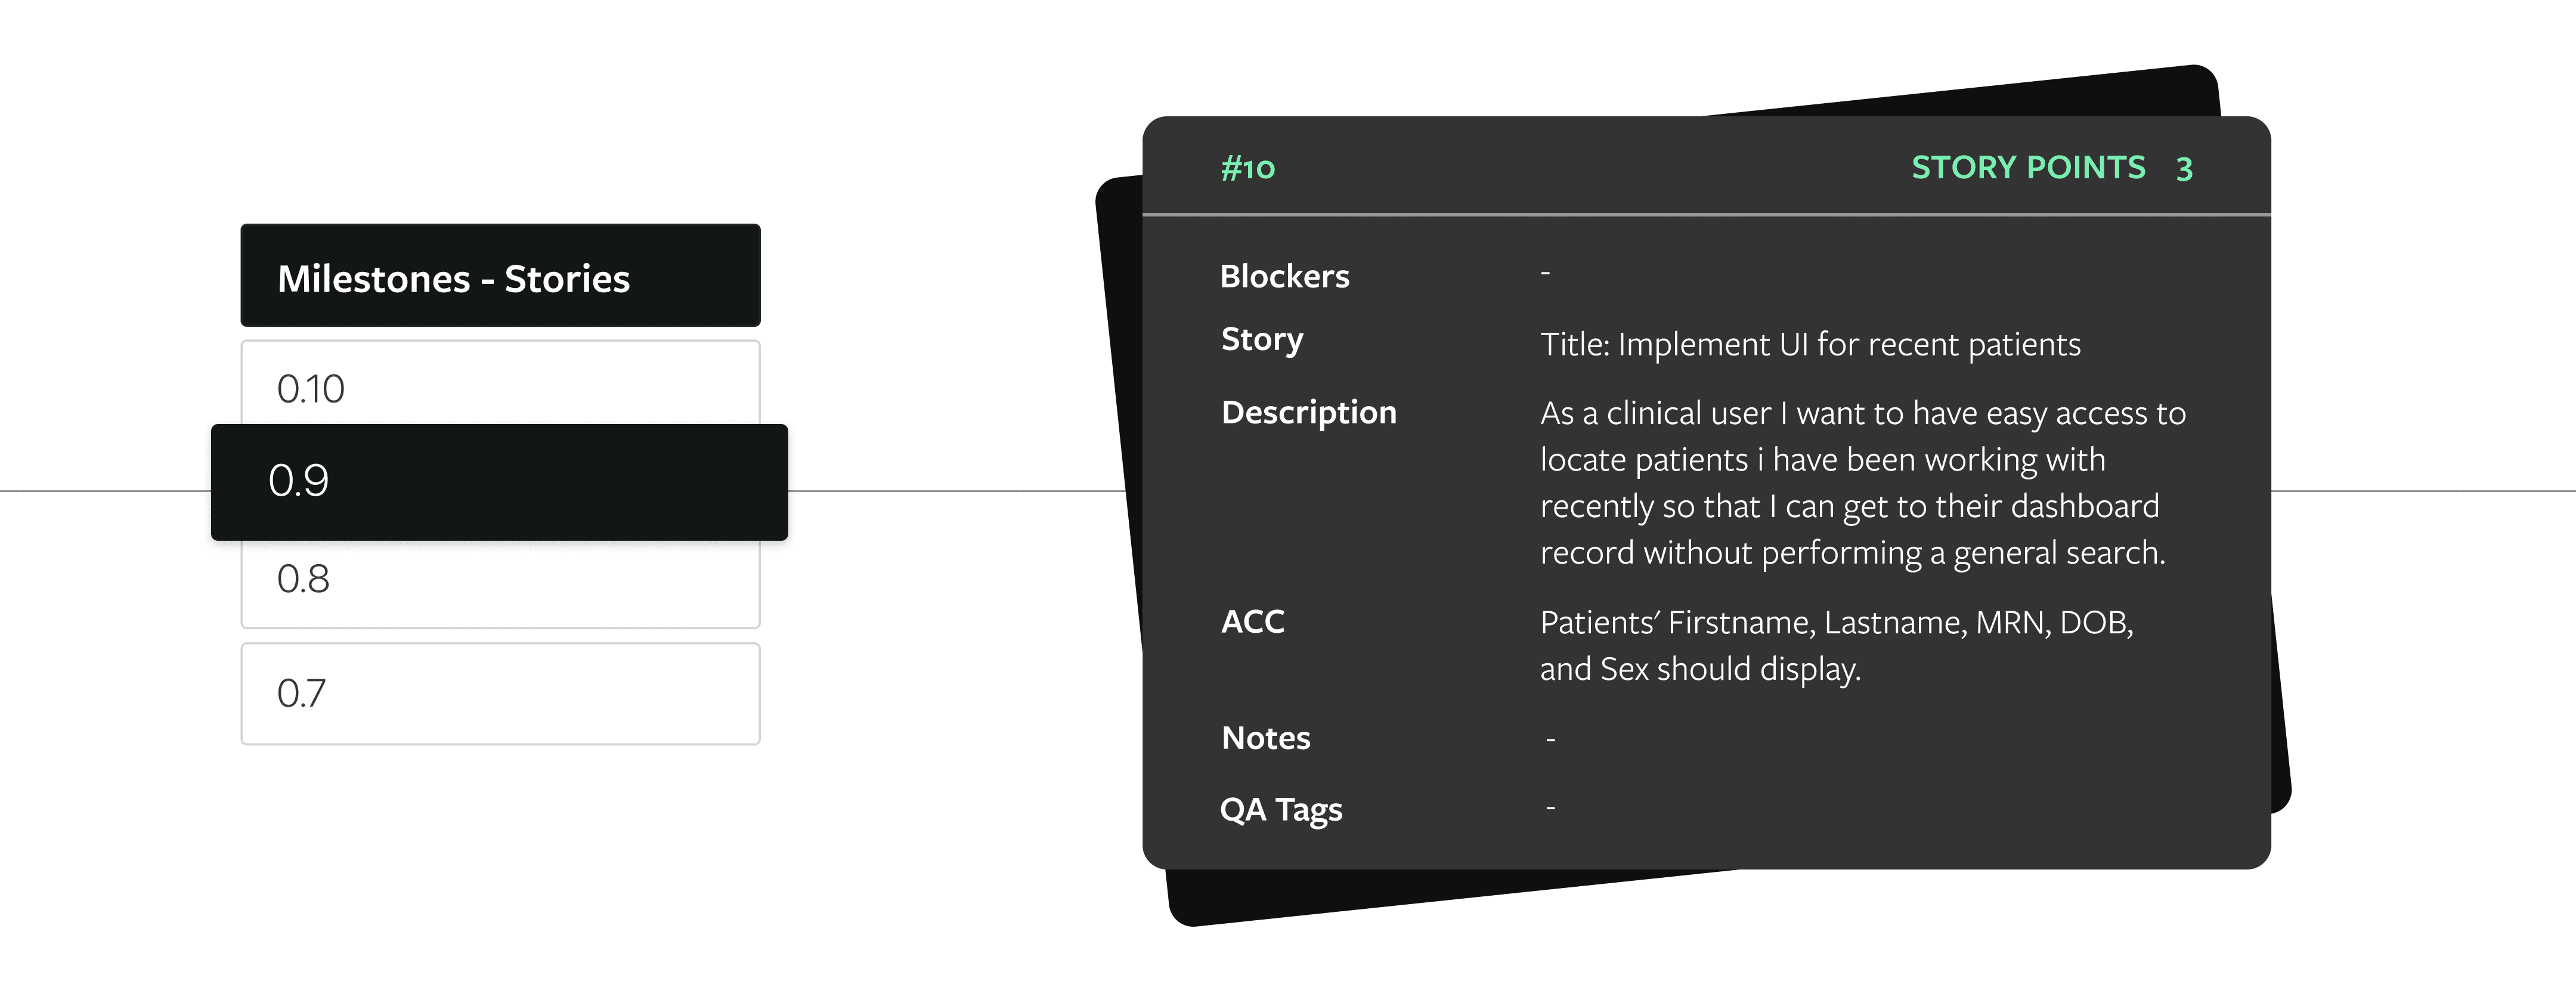Select the story points value 3
Screen dimensions: 2576x984
(x=2184, y=169)
